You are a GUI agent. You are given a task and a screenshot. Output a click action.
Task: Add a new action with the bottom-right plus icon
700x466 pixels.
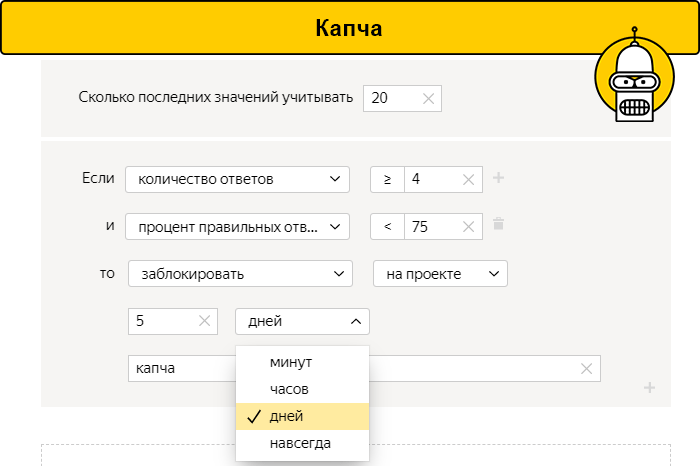[649, 388]
